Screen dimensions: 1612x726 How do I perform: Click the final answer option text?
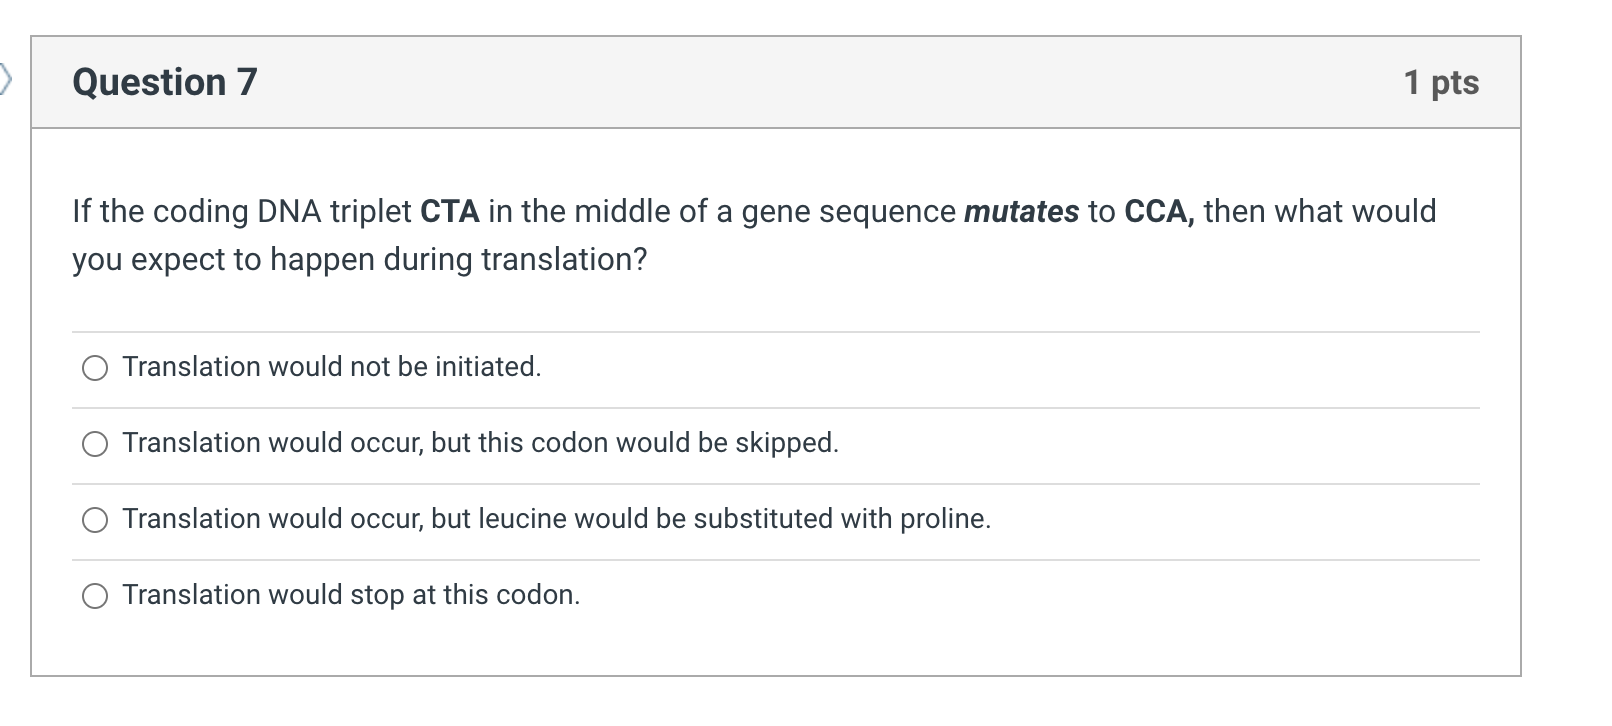point(352,595)
